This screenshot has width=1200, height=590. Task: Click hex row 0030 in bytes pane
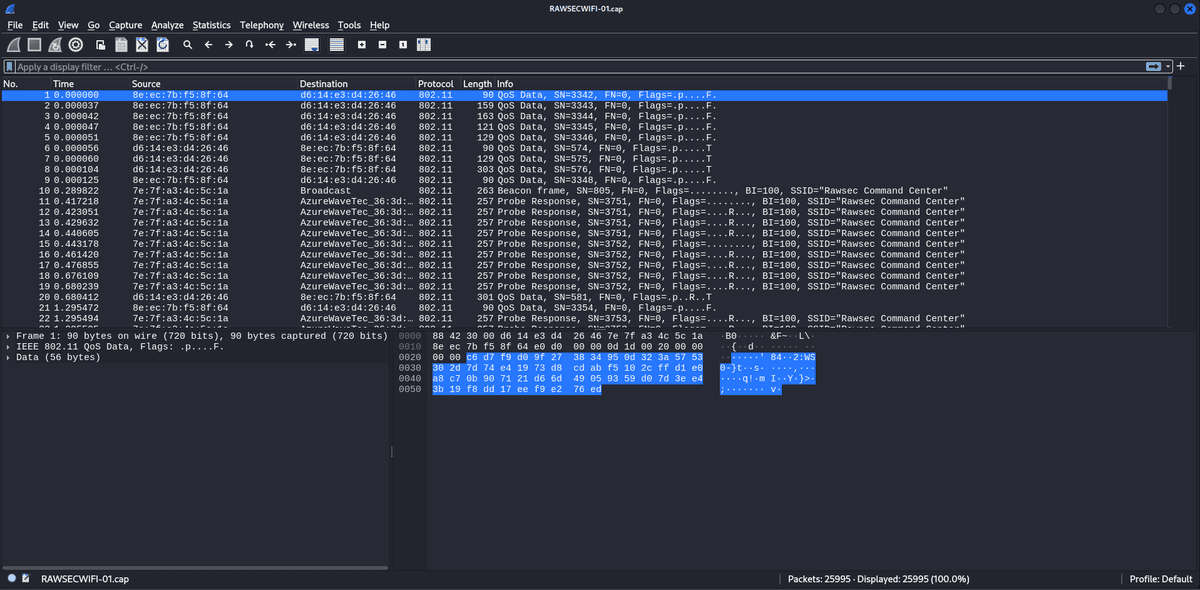[568, 368]
